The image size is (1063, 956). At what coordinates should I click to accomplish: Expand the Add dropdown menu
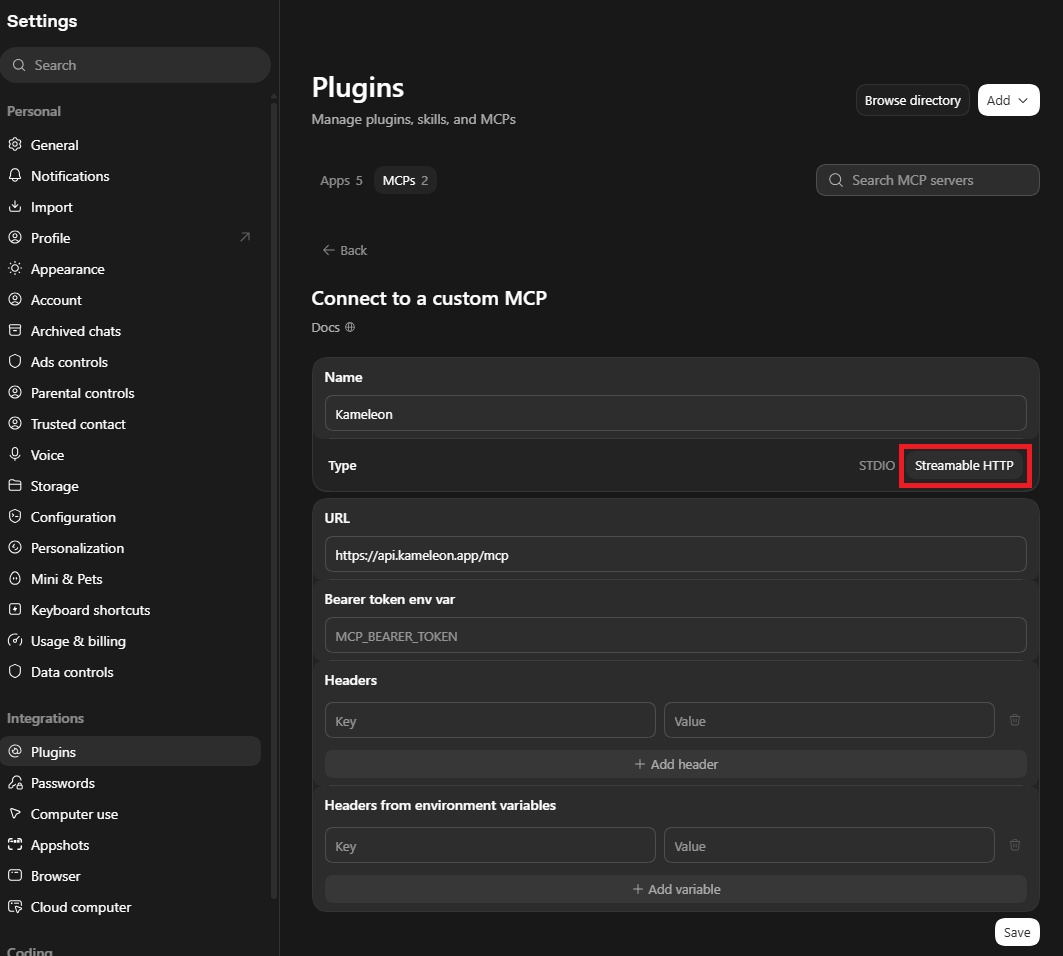pyautogui.click(x=1008, y=100)
